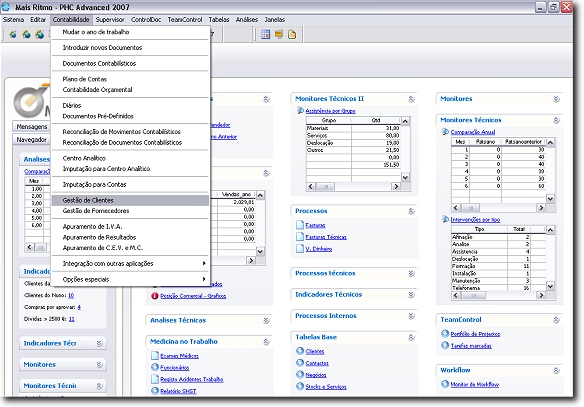Click the page icon beside Registo Acidentes Trabalho
This screenshot has height=407, width=584.
pos(155,379)
